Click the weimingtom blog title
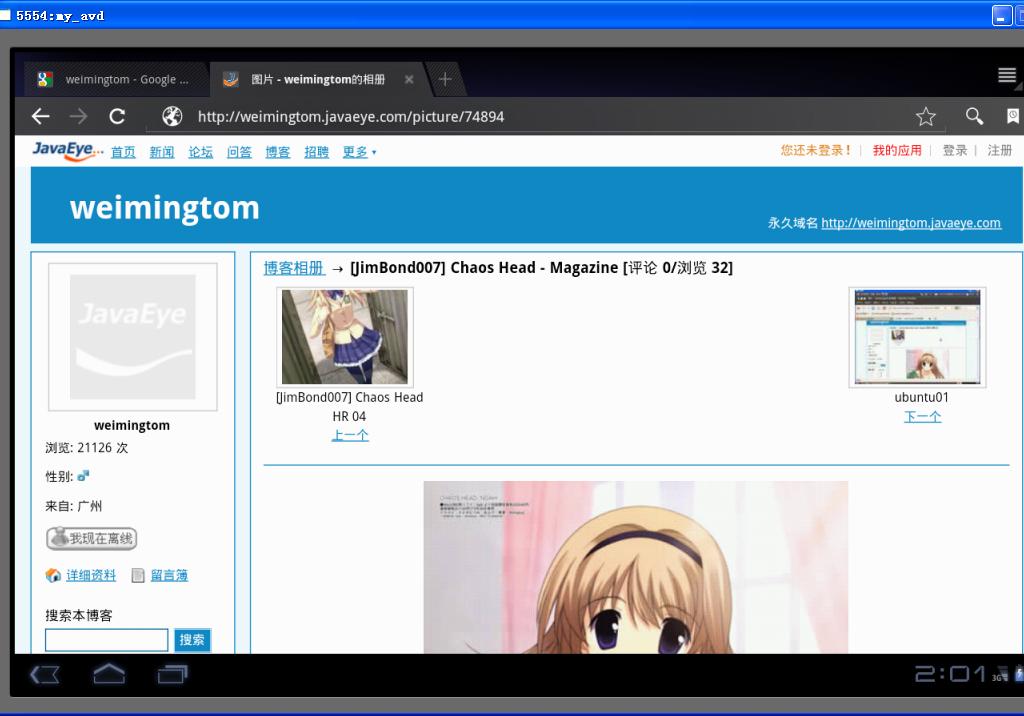Viewport: 1024px width, 716px height. [x=165, y=207]
